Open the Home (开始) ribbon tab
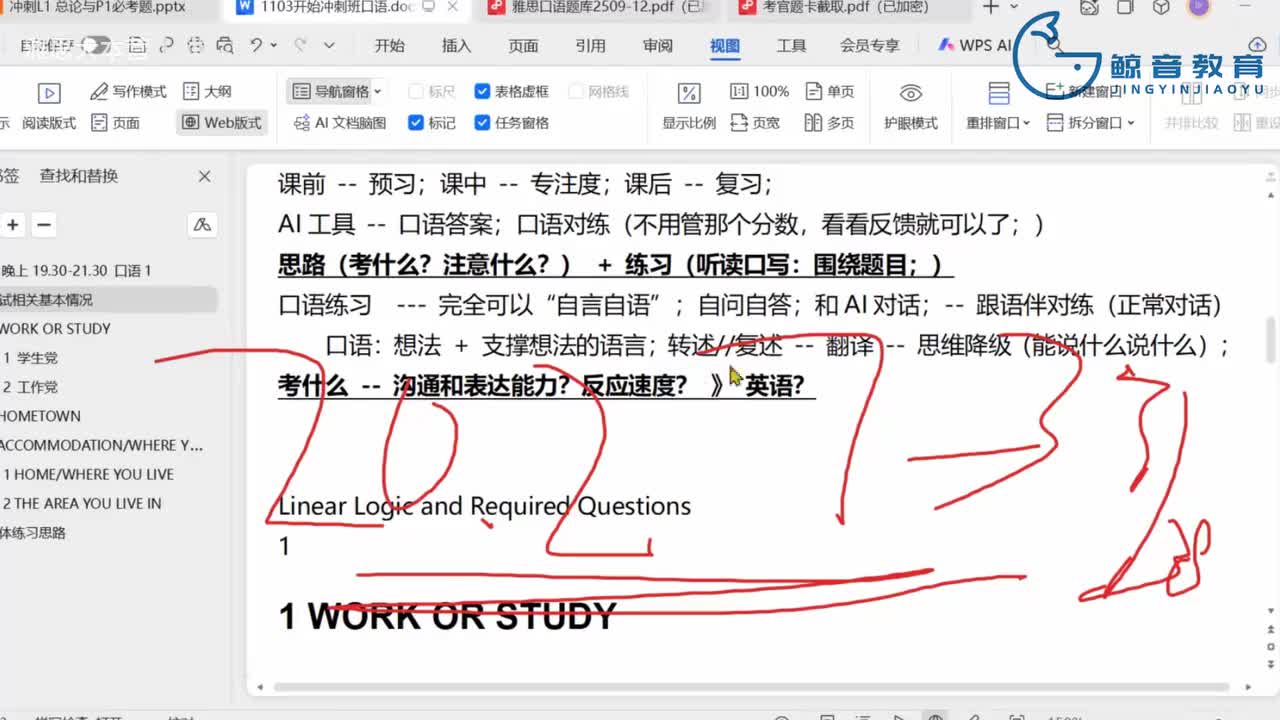The image size is (1280, 720). click(x=390, y=45)
